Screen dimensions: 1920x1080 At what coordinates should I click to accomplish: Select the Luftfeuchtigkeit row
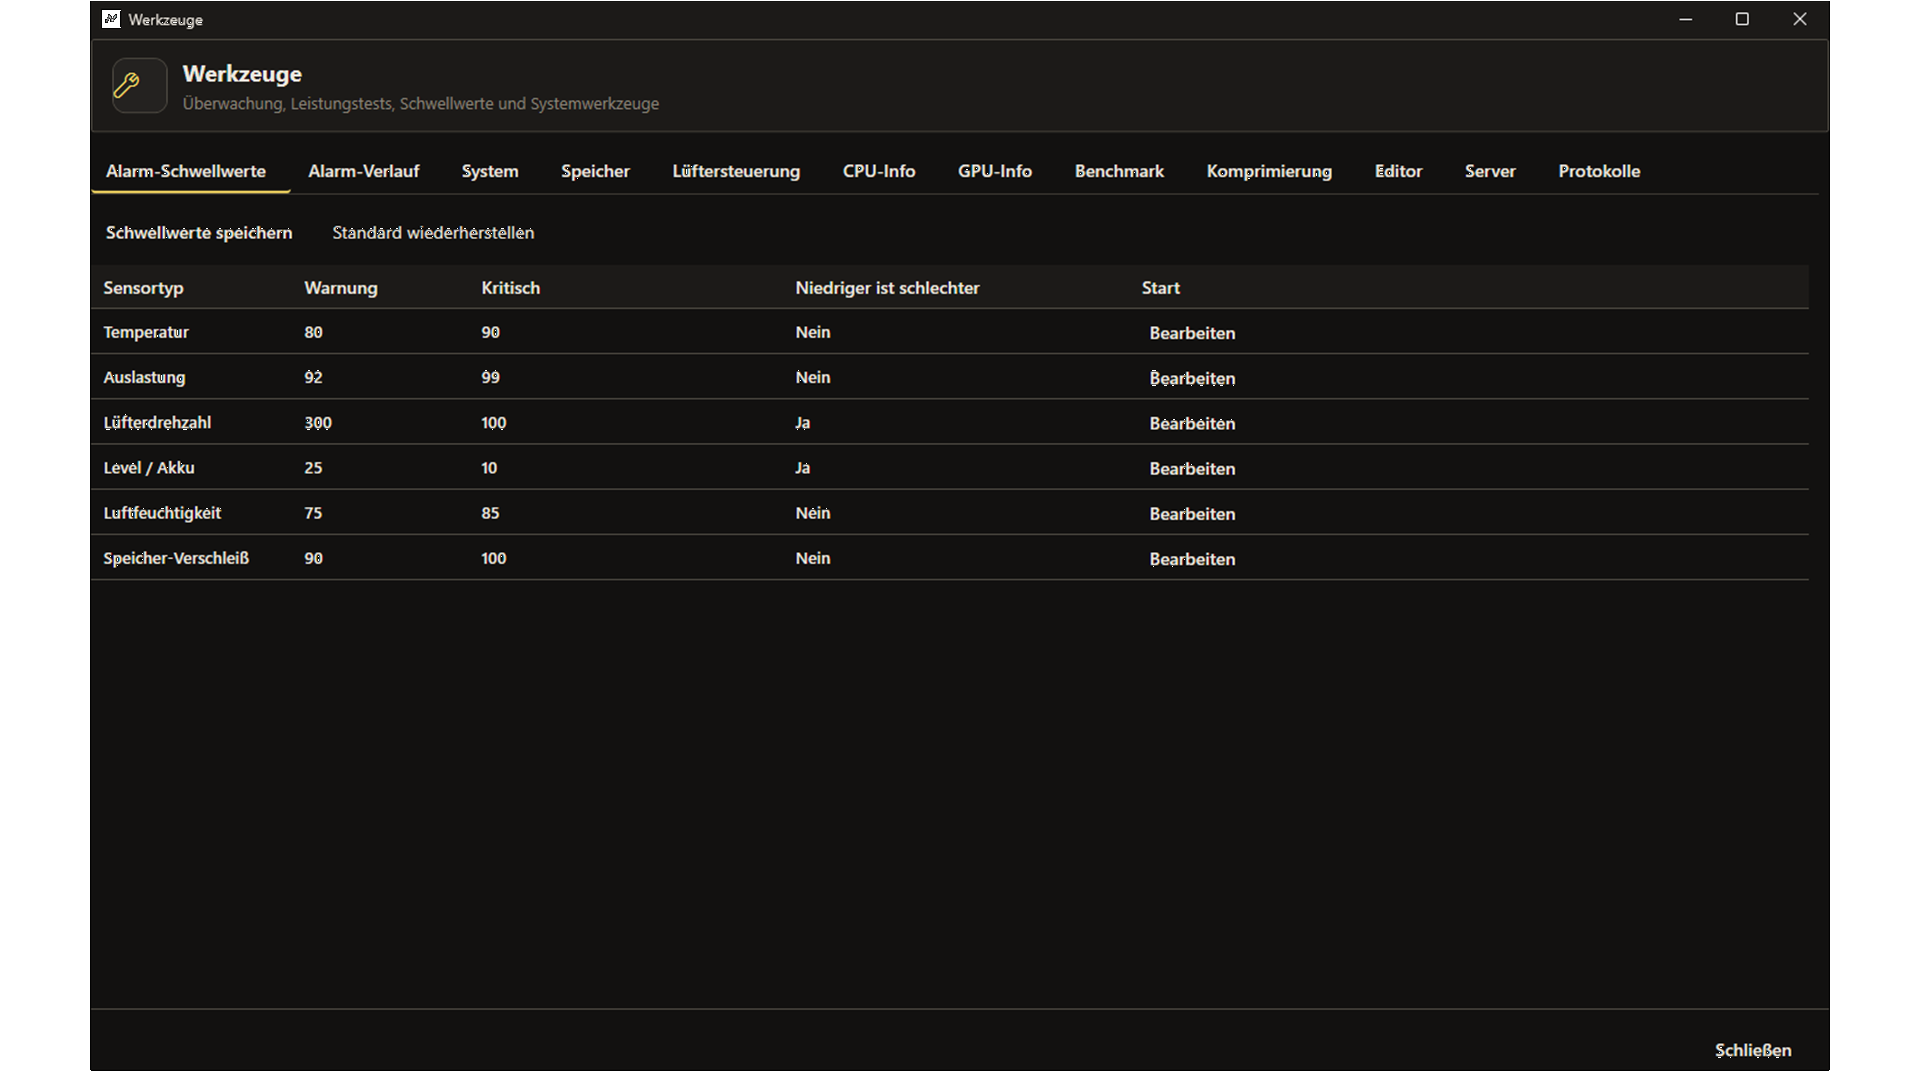950,513
